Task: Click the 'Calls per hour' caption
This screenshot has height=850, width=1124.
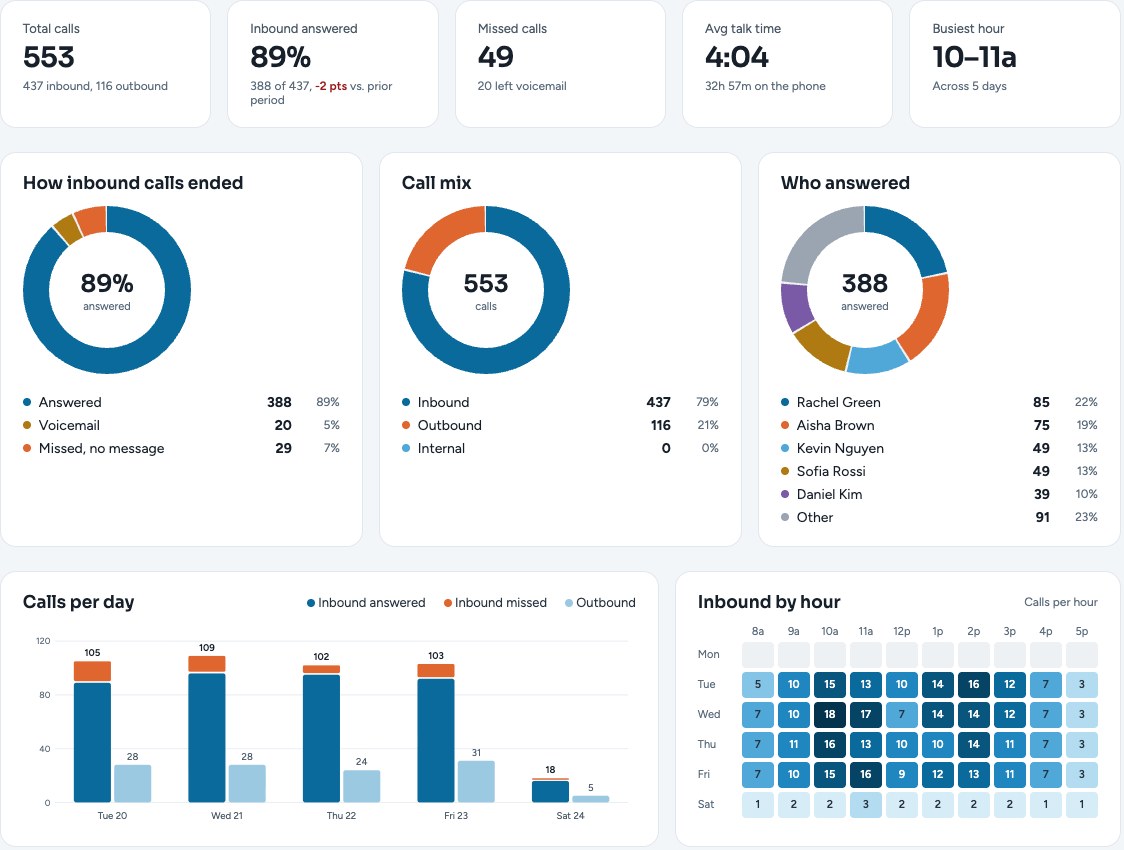Action: (1061, 602)
